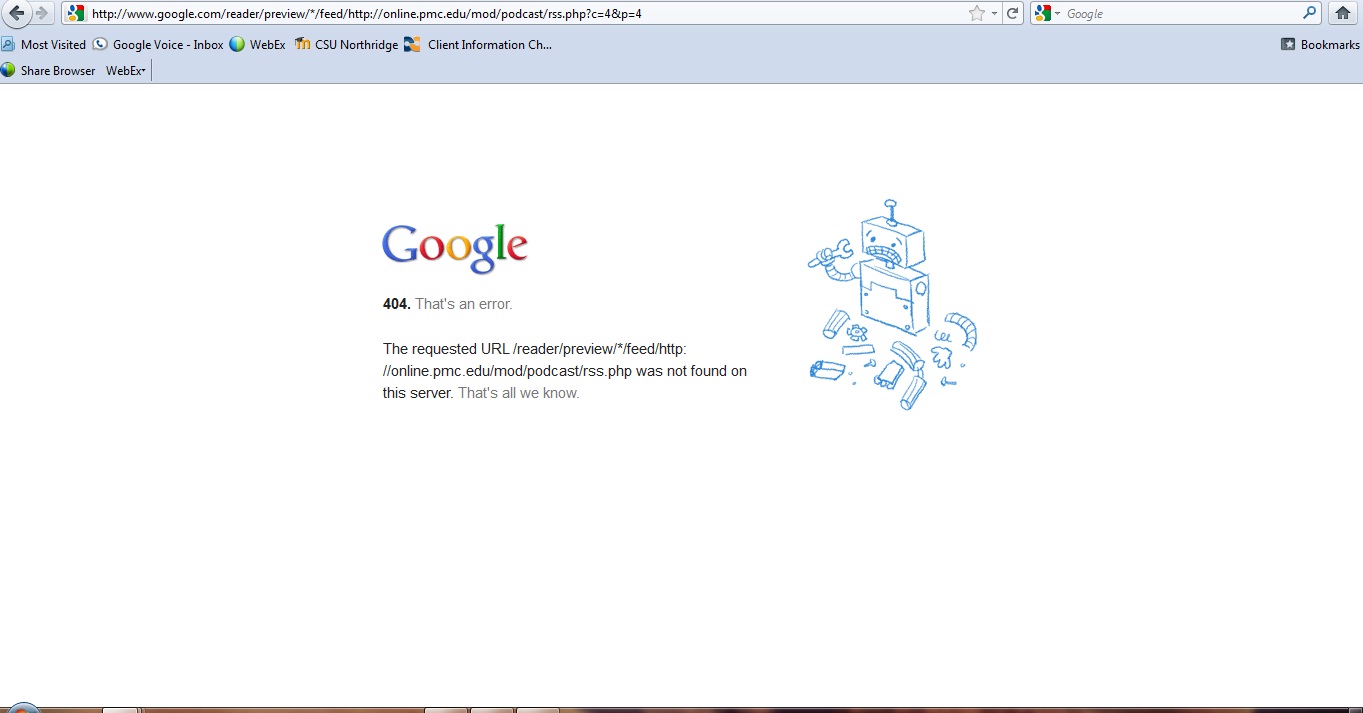Open the CSU Northridge bookmark
Screen dimensions: 1363x713
click(346, 45)
